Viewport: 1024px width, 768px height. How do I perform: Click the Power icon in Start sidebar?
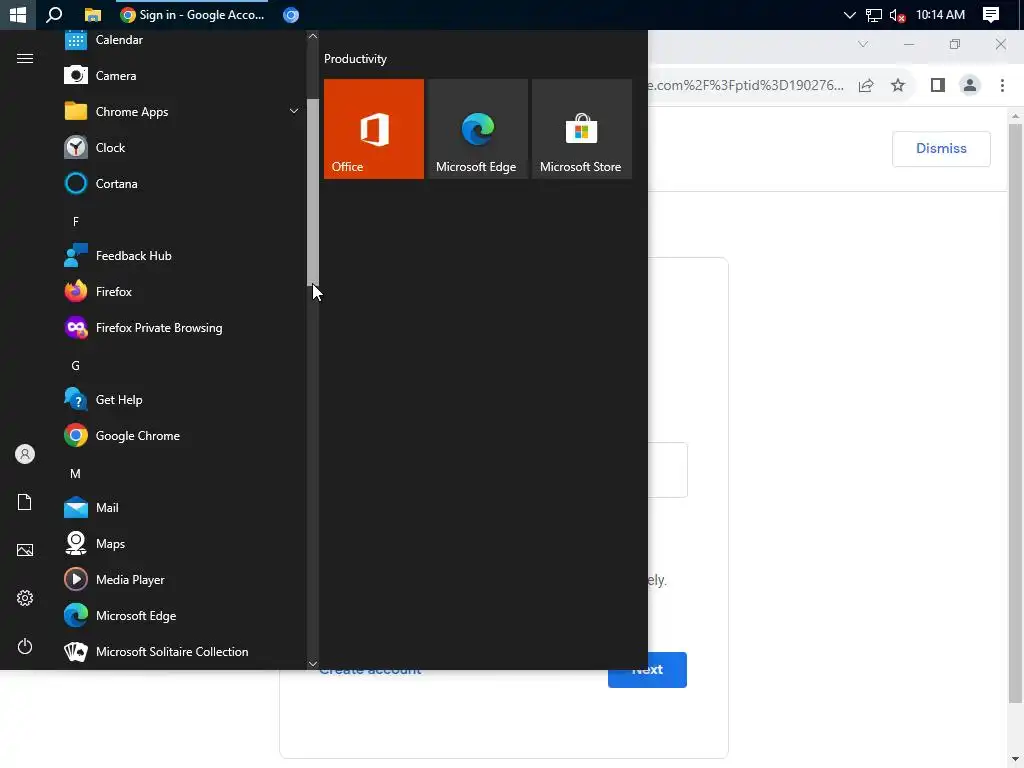25,646
